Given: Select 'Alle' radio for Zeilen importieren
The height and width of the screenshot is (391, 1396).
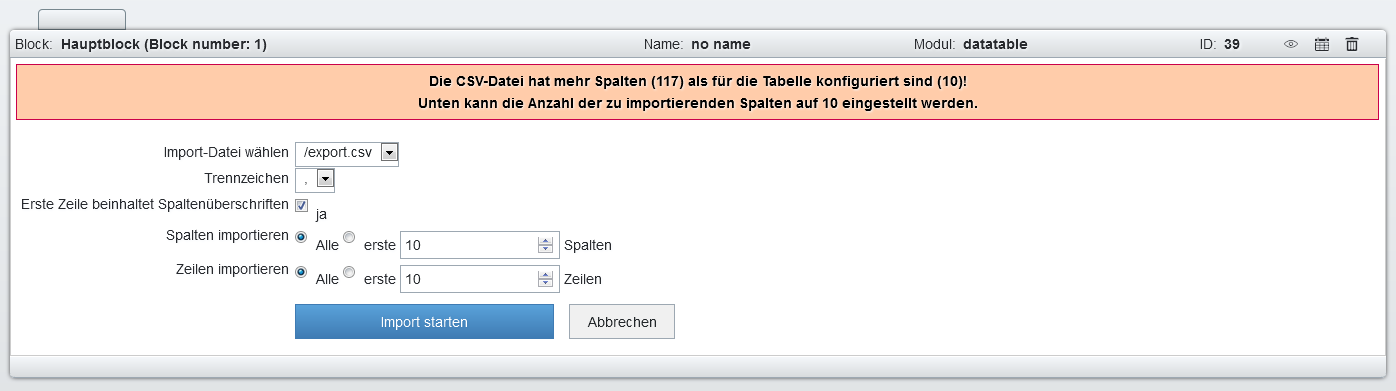Looking at the screenshot, I should pyautogui.click(x=301, y=271).
